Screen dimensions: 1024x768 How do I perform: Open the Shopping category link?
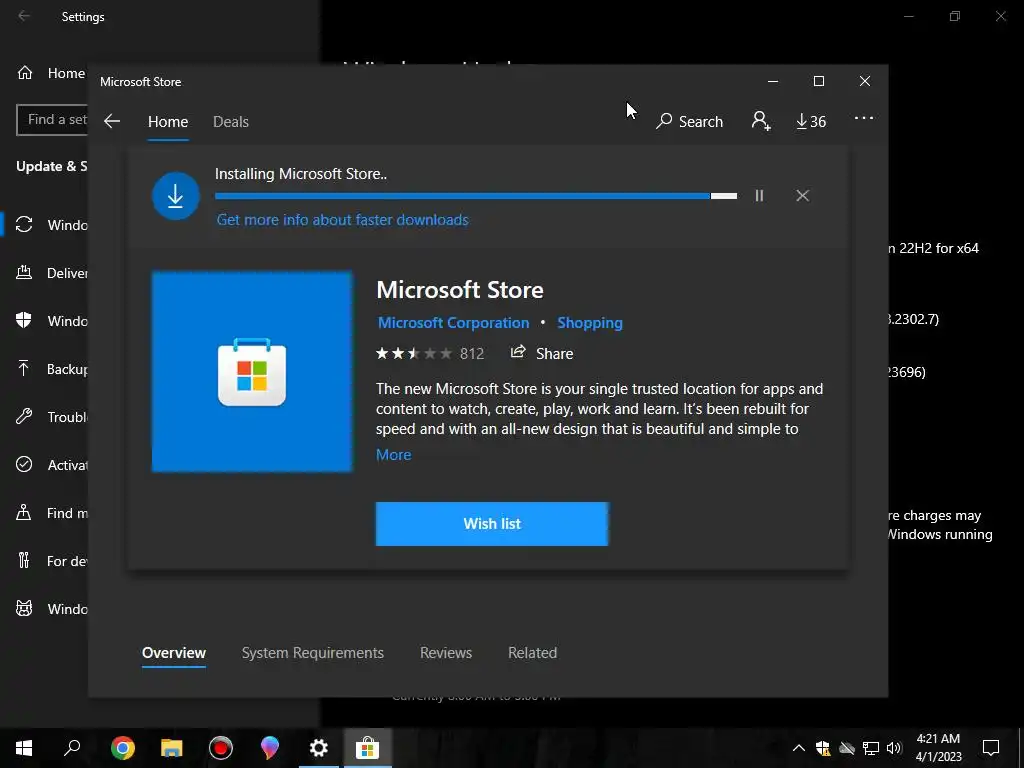pyautogui.click(x=590, y=323)
